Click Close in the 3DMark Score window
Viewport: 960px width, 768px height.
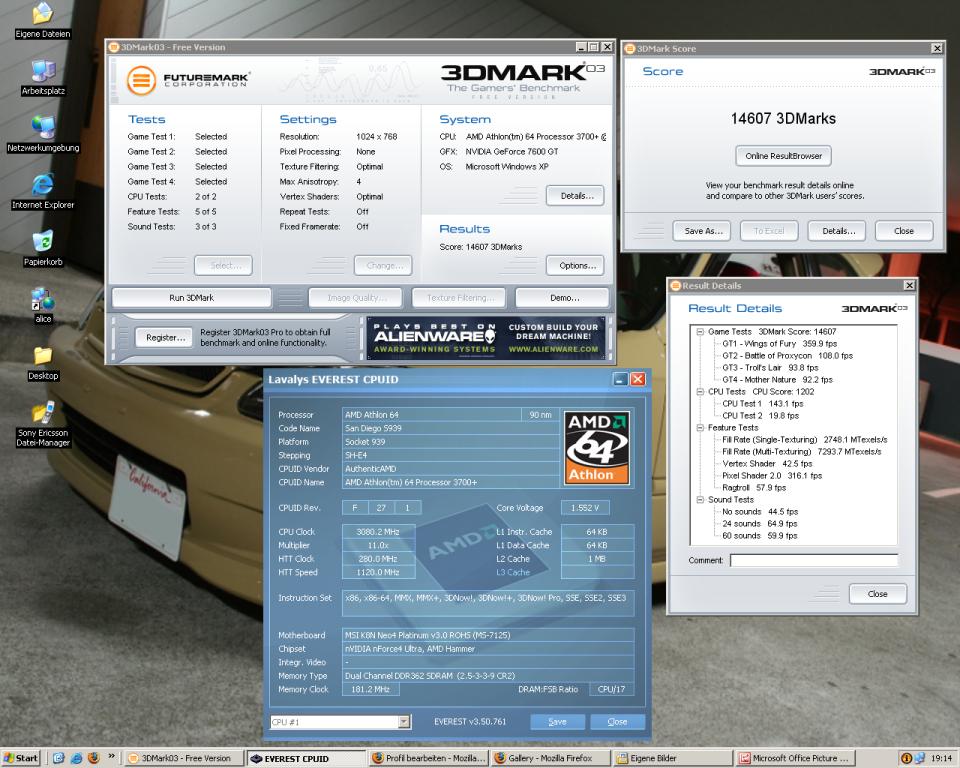pos(904,231)
